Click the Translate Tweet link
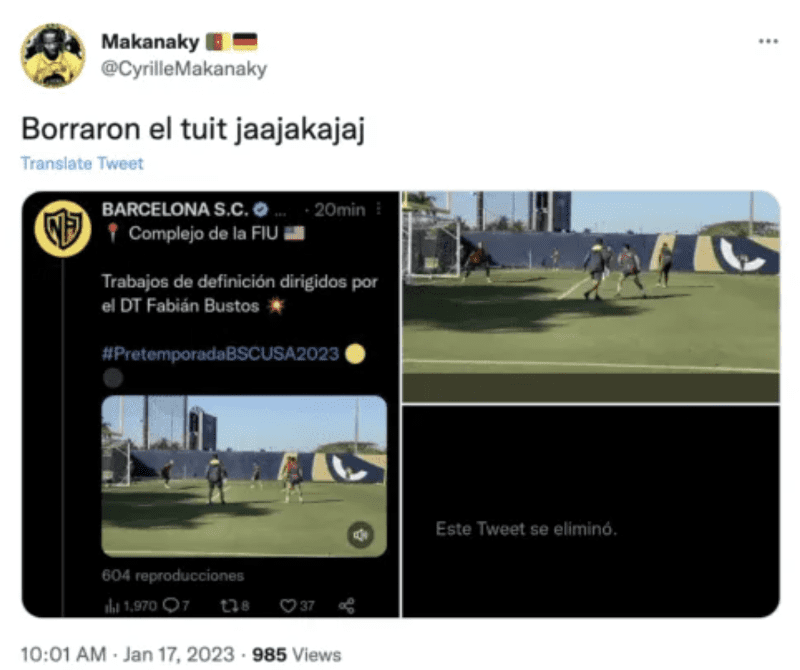The height and width of the screenshot is (670, 800). point(82,163)
